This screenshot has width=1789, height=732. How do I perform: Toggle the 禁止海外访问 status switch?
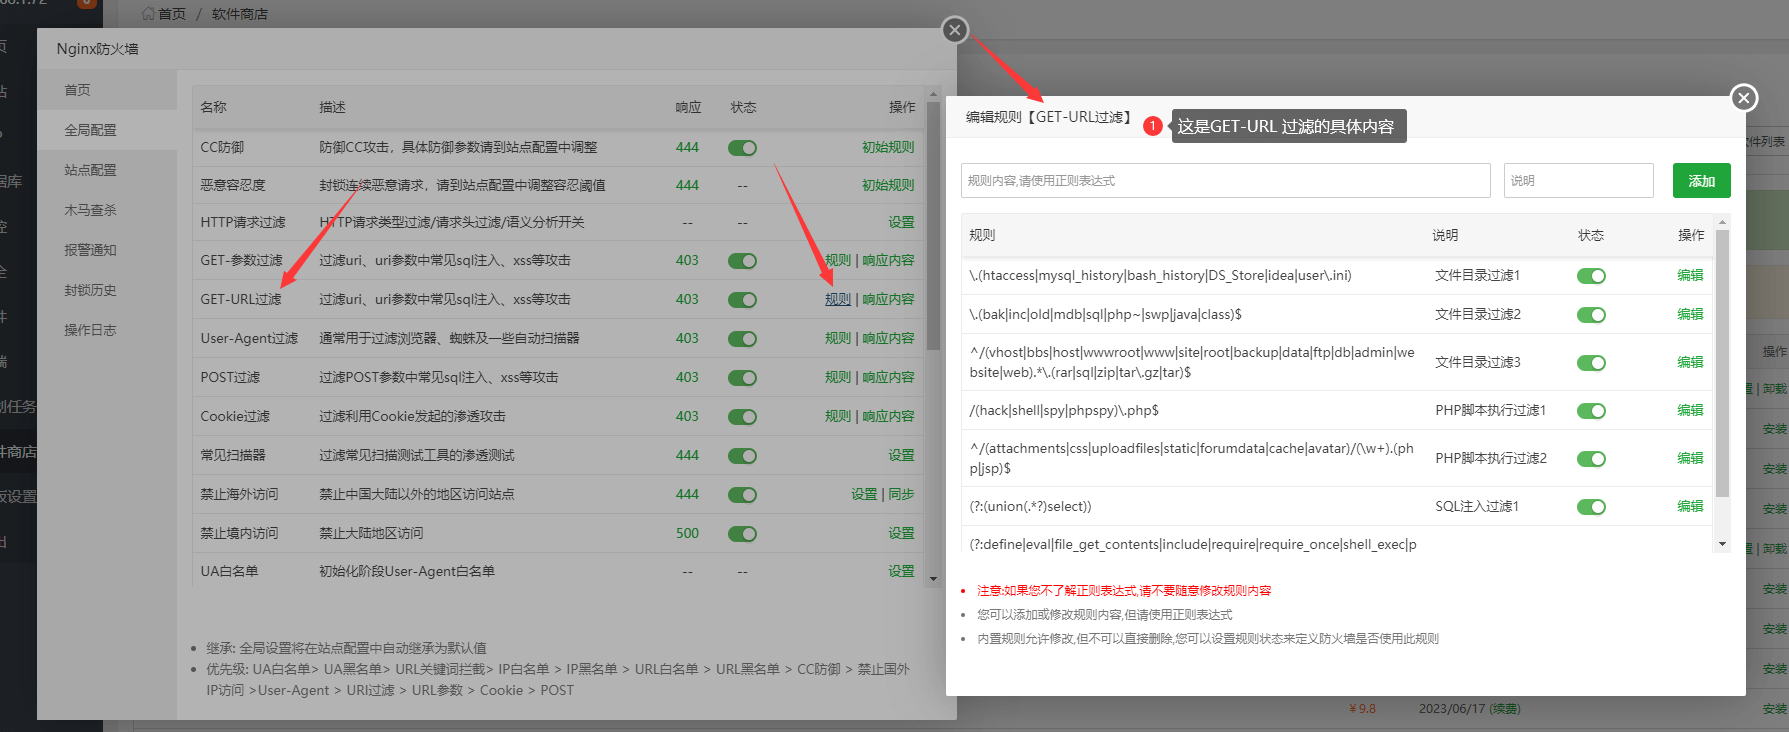click(742, 495)
